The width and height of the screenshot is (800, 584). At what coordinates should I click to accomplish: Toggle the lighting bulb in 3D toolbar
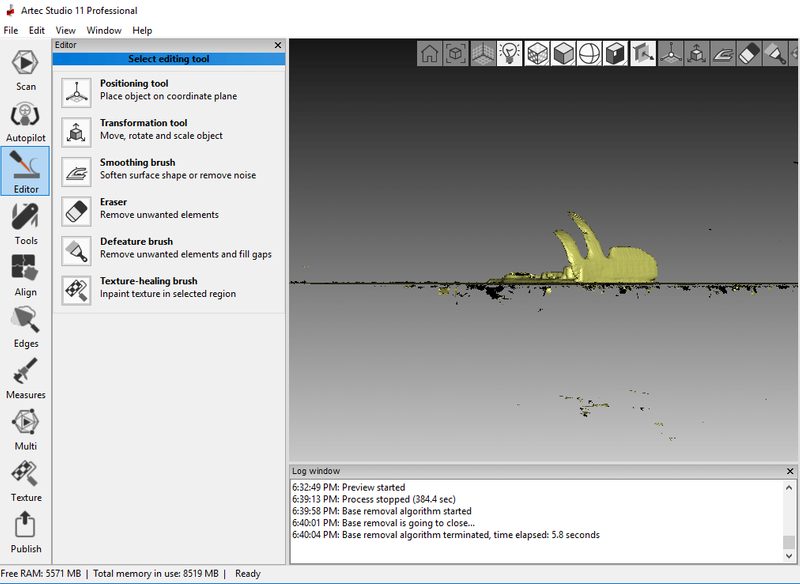click(x=510, y=53)
